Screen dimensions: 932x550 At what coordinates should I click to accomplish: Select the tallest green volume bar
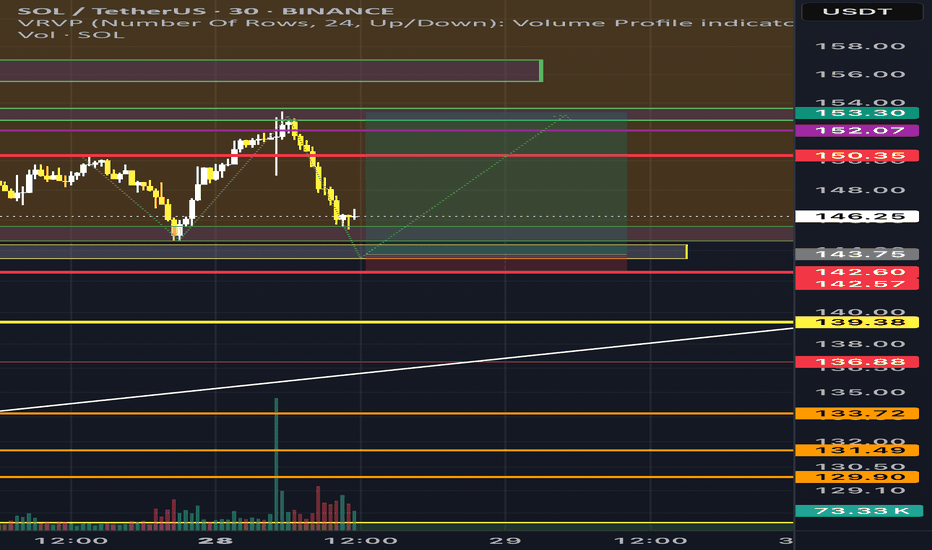click(x=276, y=464)
